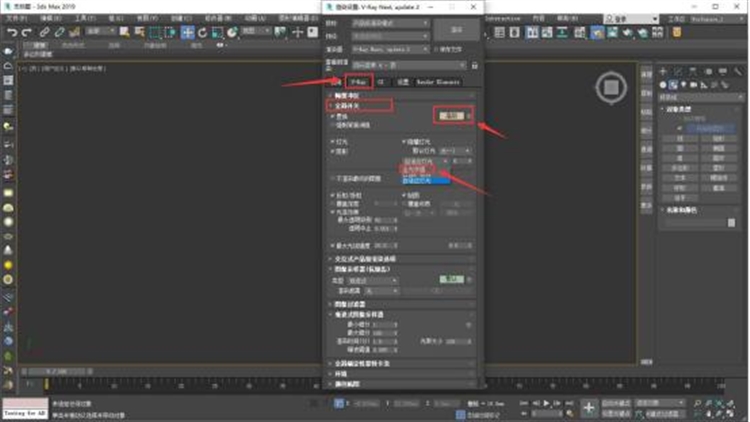Image resolution: width=750 pixels, height=422 pixels.
Task: Open the Modify tab in command panel
Action: (x=678, y=71)
